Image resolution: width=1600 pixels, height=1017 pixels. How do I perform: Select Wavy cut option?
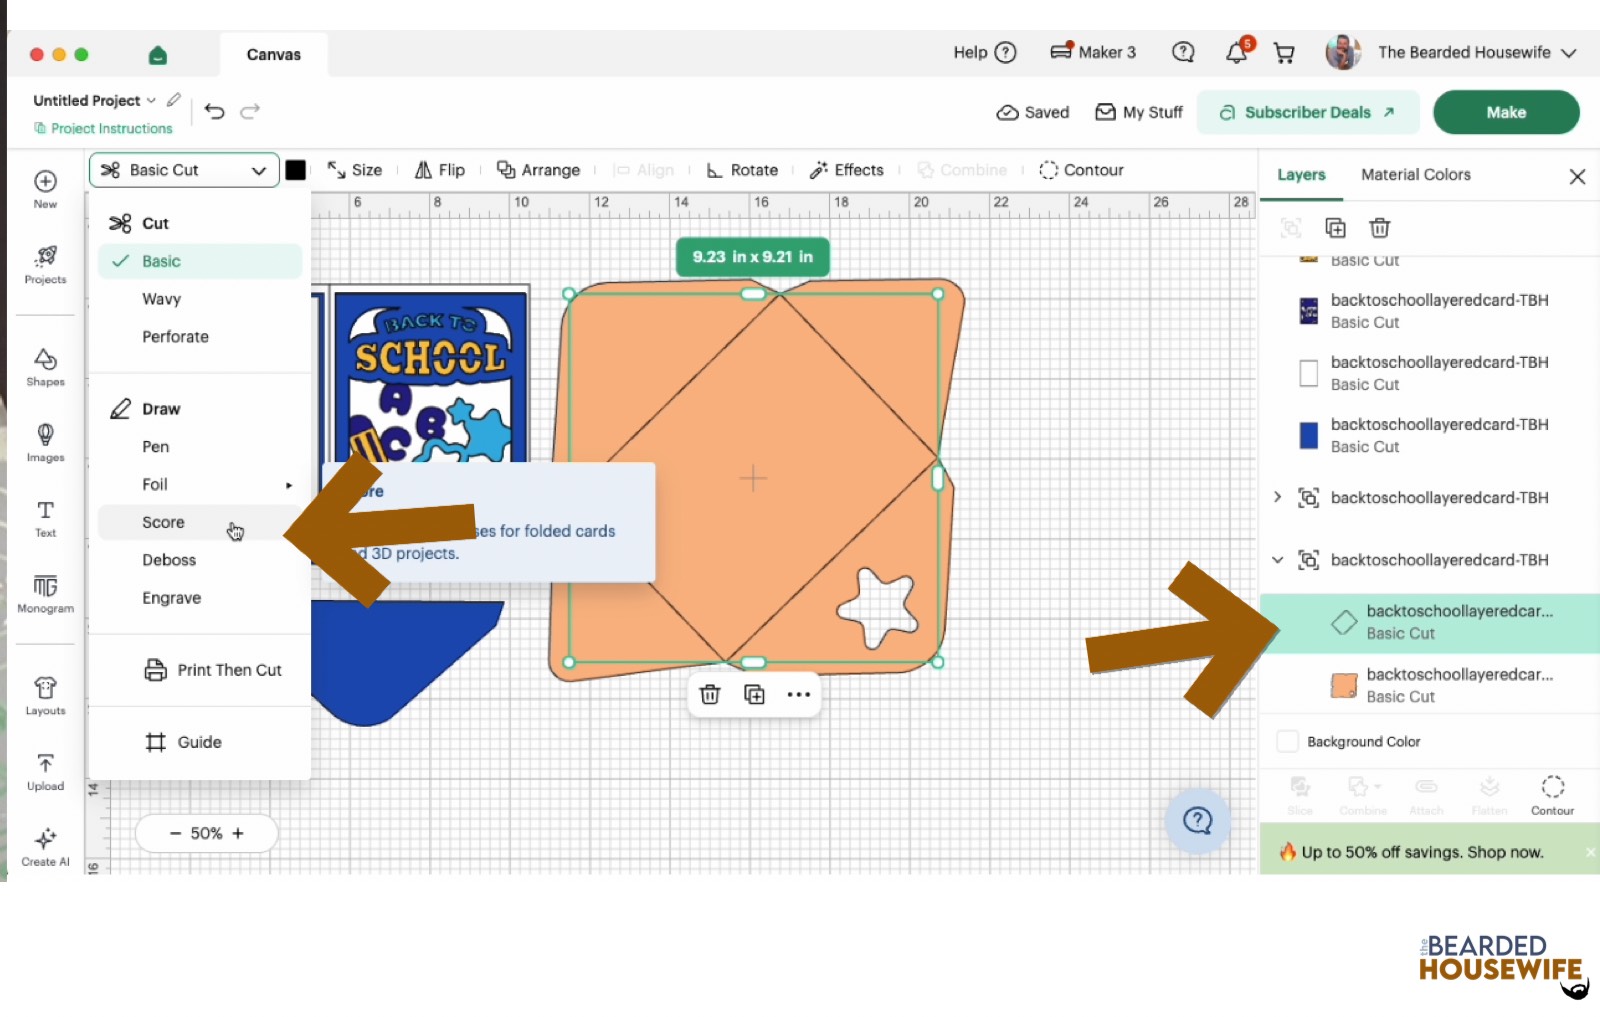coord(200,299)
